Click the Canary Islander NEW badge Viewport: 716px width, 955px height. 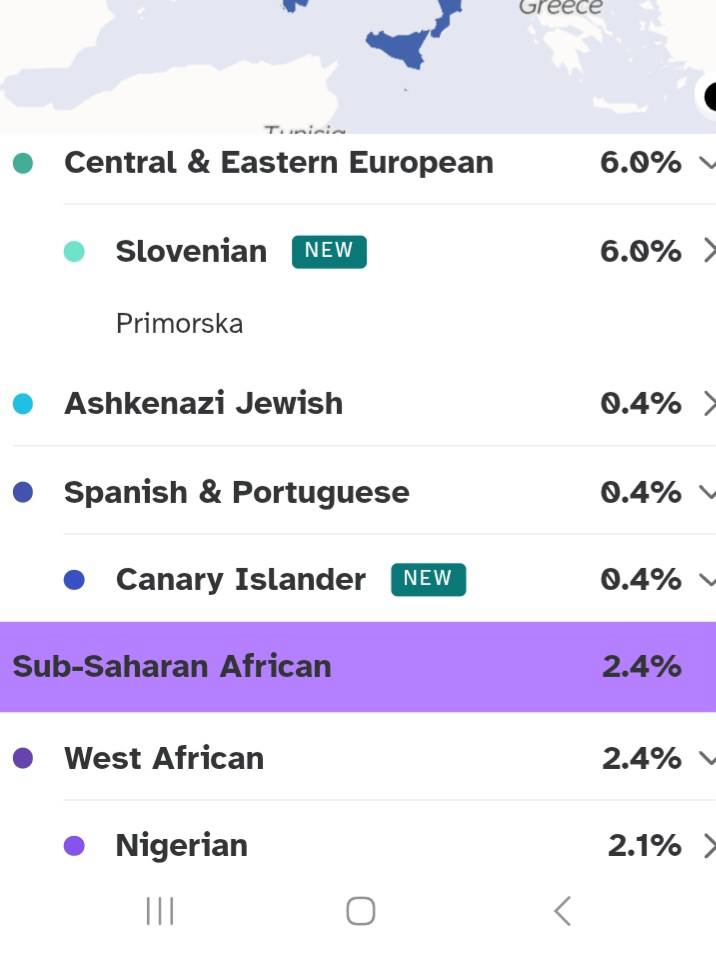[x=428, y=579]
